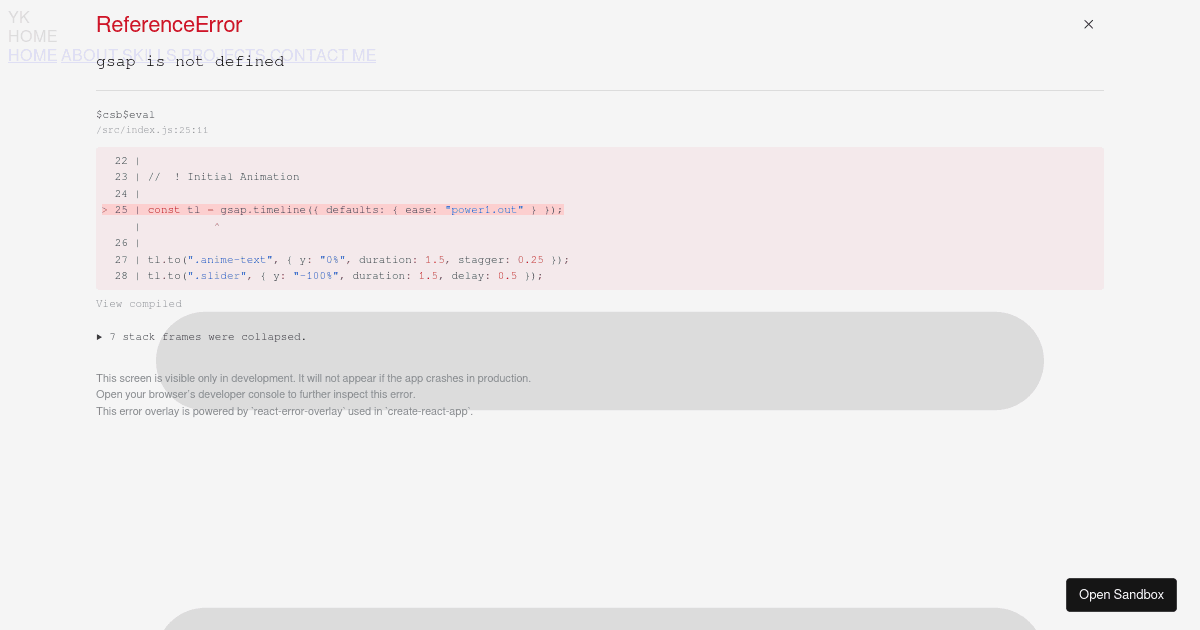
Task: Click the View compiled link
Action: pos(139,304)
